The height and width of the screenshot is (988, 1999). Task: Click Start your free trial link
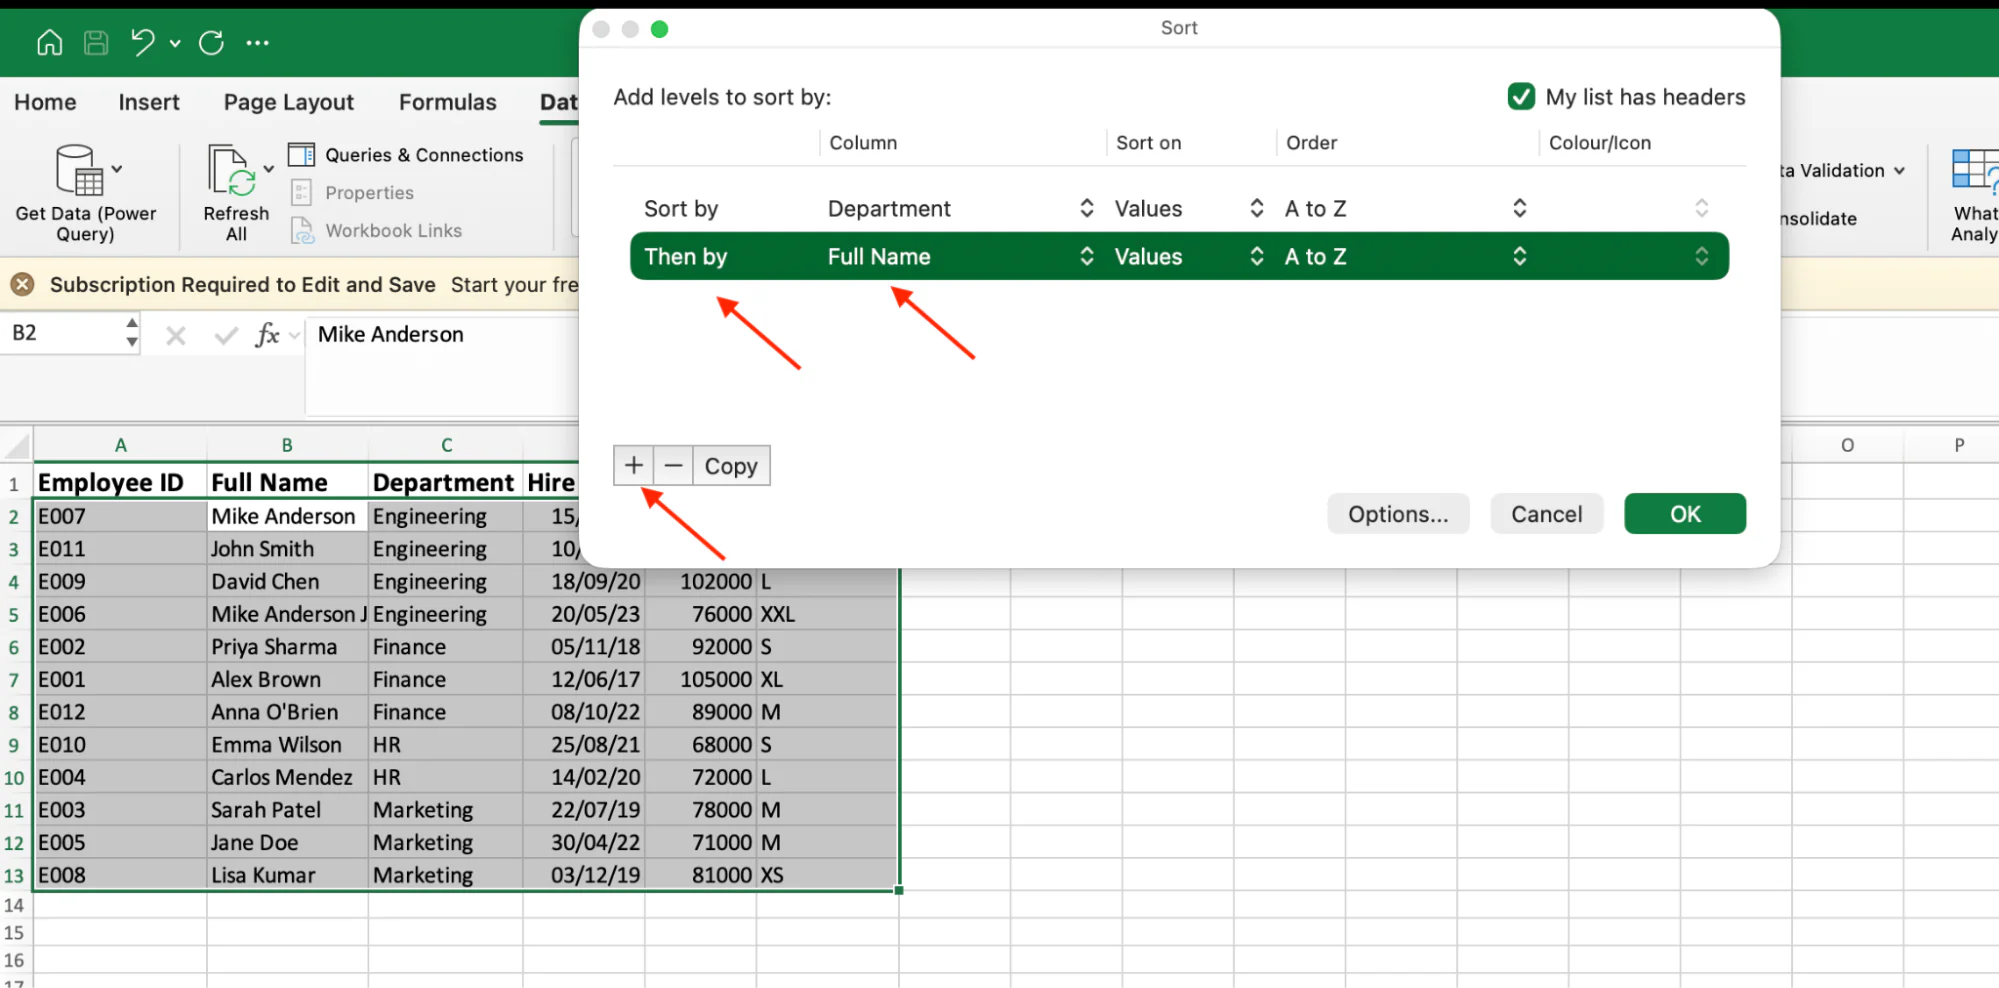pyautogui.click(x=514, y=285)
